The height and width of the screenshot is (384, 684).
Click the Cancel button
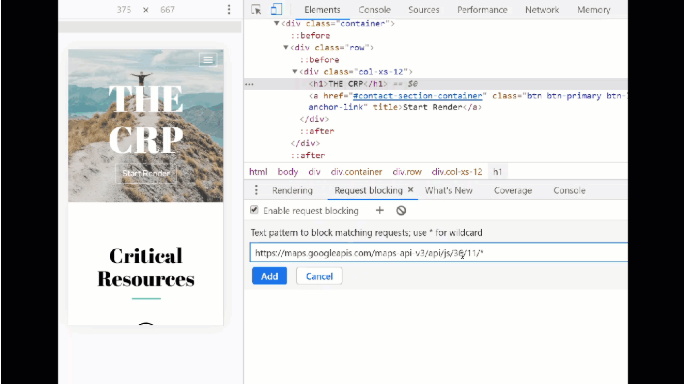(x=319, y=276)
